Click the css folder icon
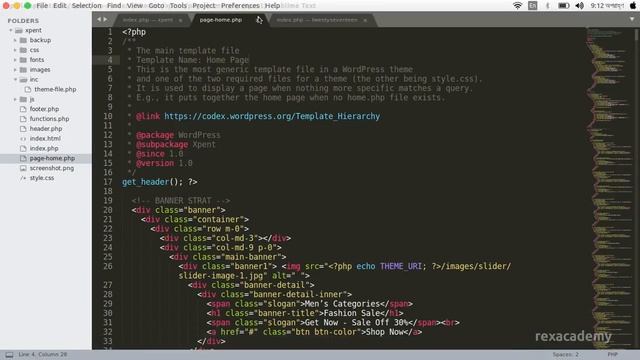The image size is (640, 360). point(23,50)
